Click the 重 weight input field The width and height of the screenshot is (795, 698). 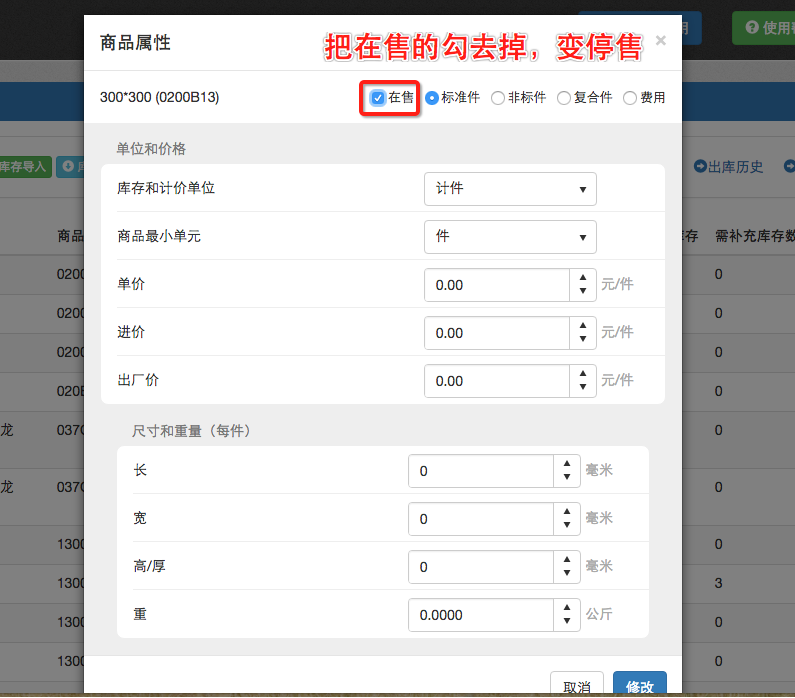[481, 615]
